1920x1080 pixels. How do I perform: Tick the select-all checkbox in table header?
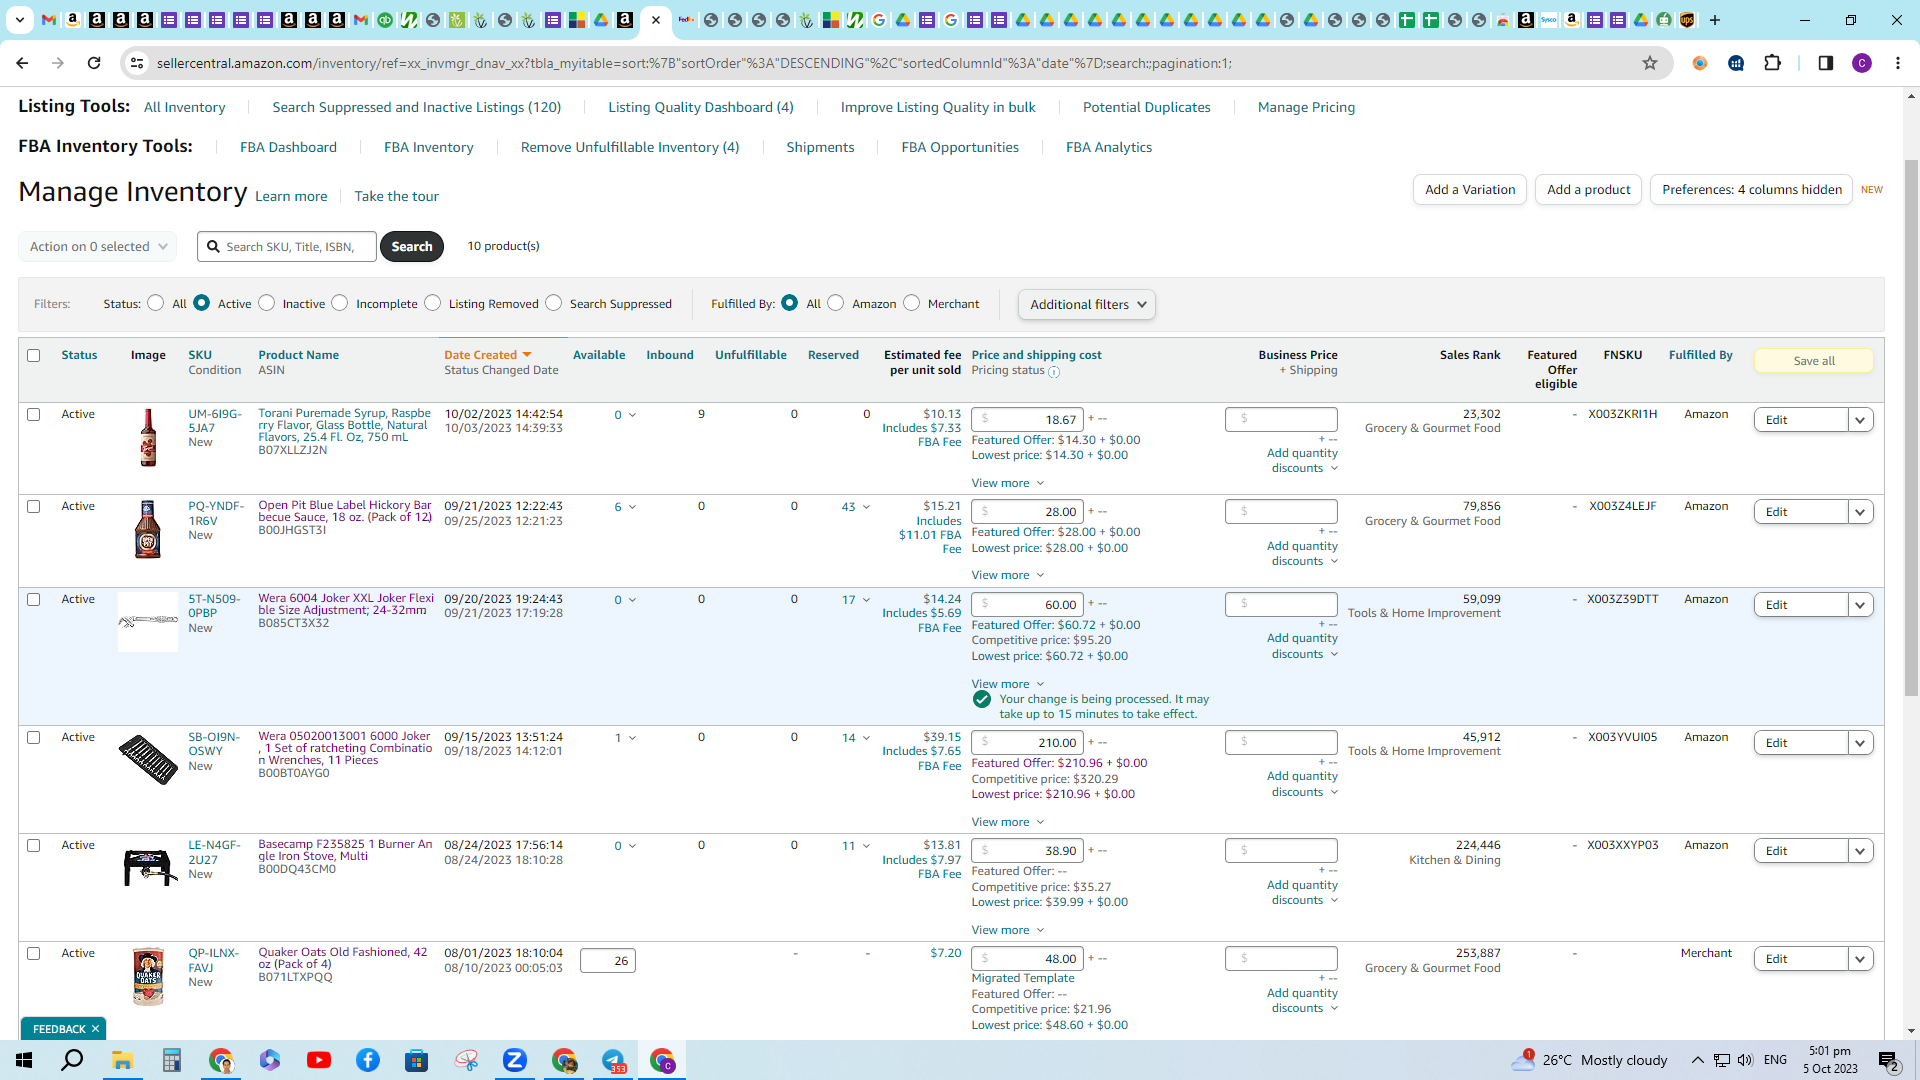coord(34,355)
